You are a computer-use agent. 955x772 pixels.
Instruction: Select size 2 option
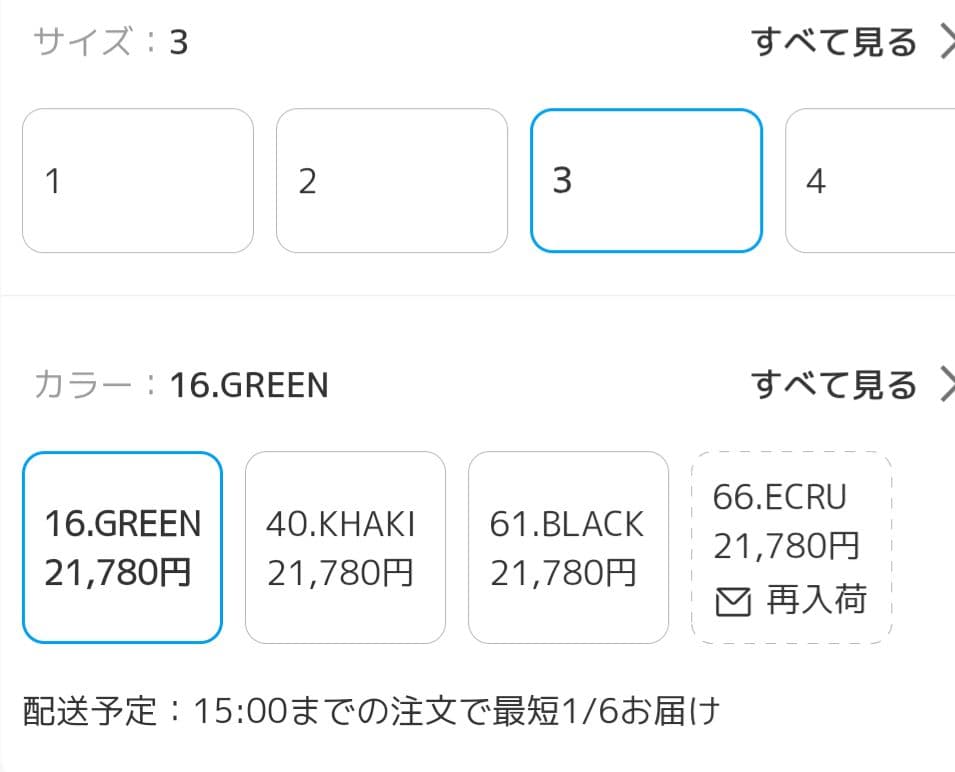[x=392, y=181]
